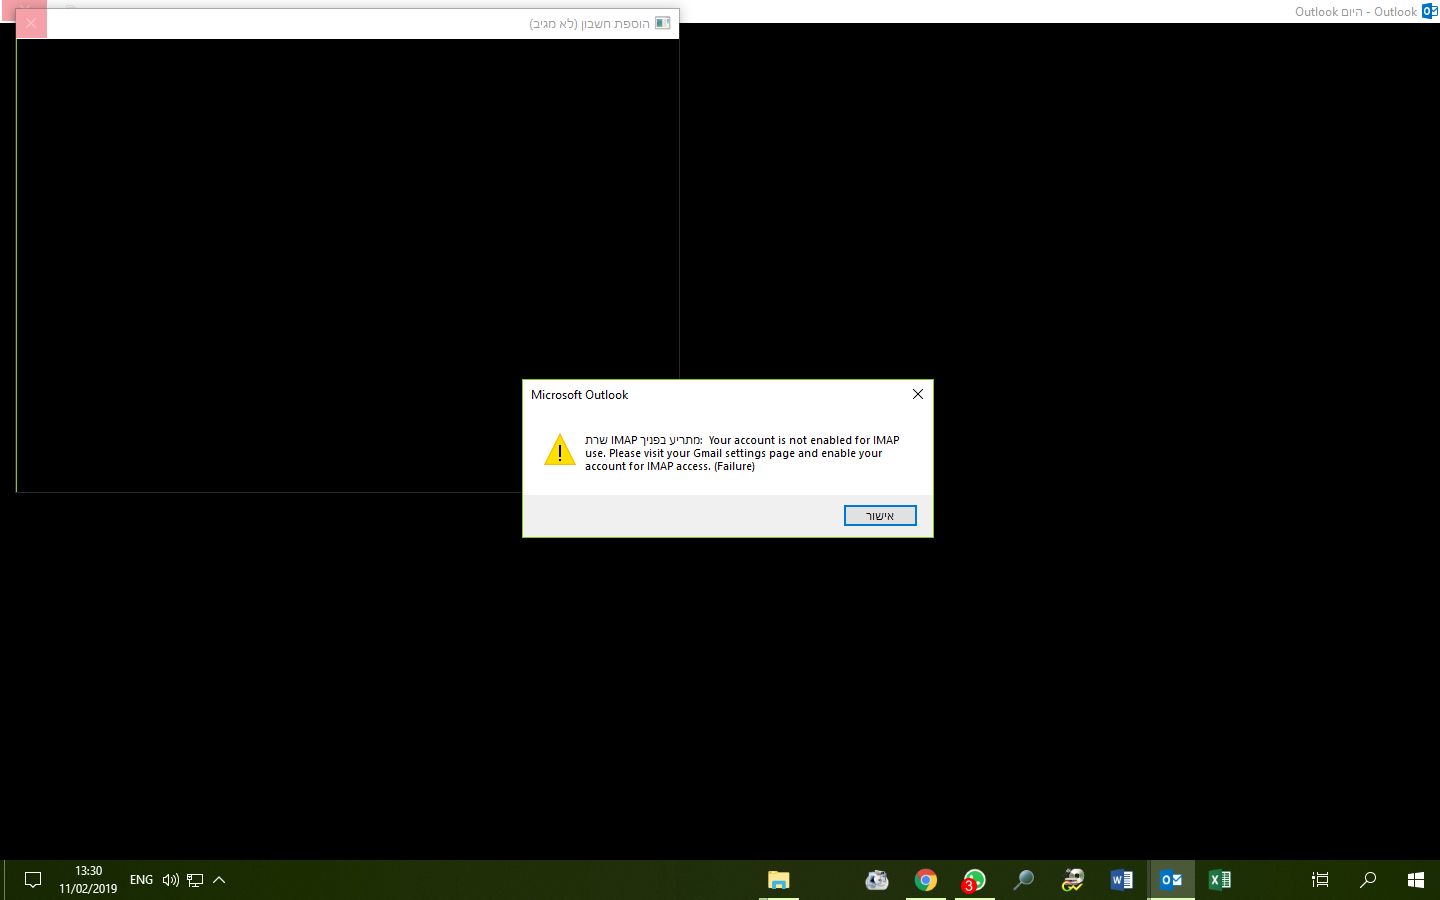Viewport: 1440px width, 900px height.
Task: Open the taskbar app between File Explorer and Chrome
Action: pyautogui.click(x=877, y=880)
